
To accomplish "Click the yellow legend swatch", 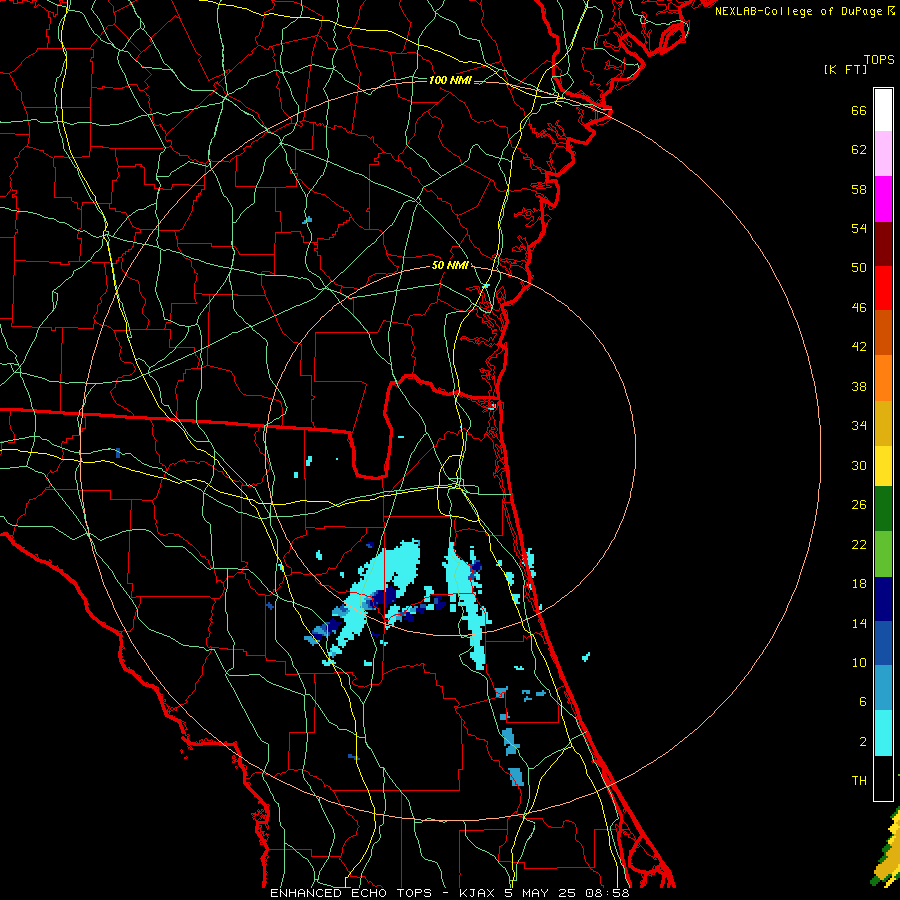I will [x=883, y=466].
